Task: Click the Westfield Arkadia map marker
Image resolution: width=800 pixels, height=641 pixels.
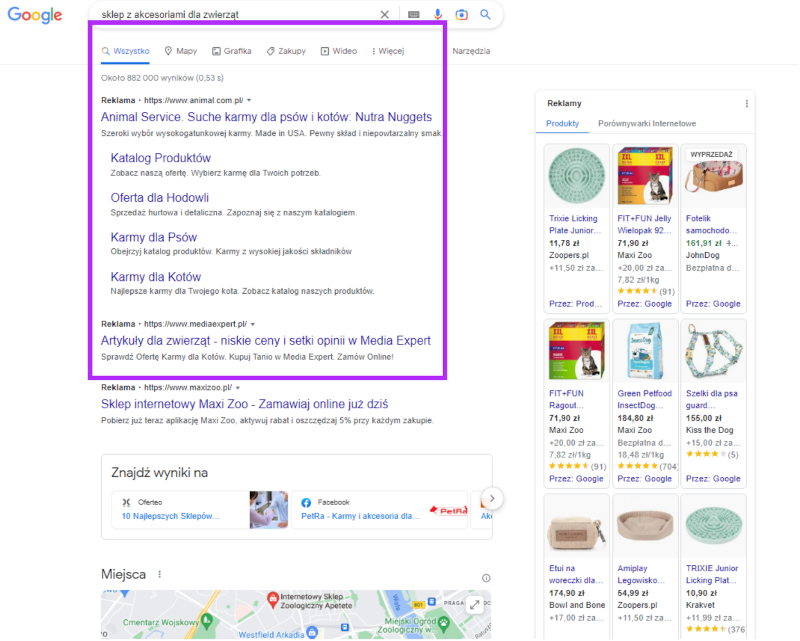Action: 312,633
